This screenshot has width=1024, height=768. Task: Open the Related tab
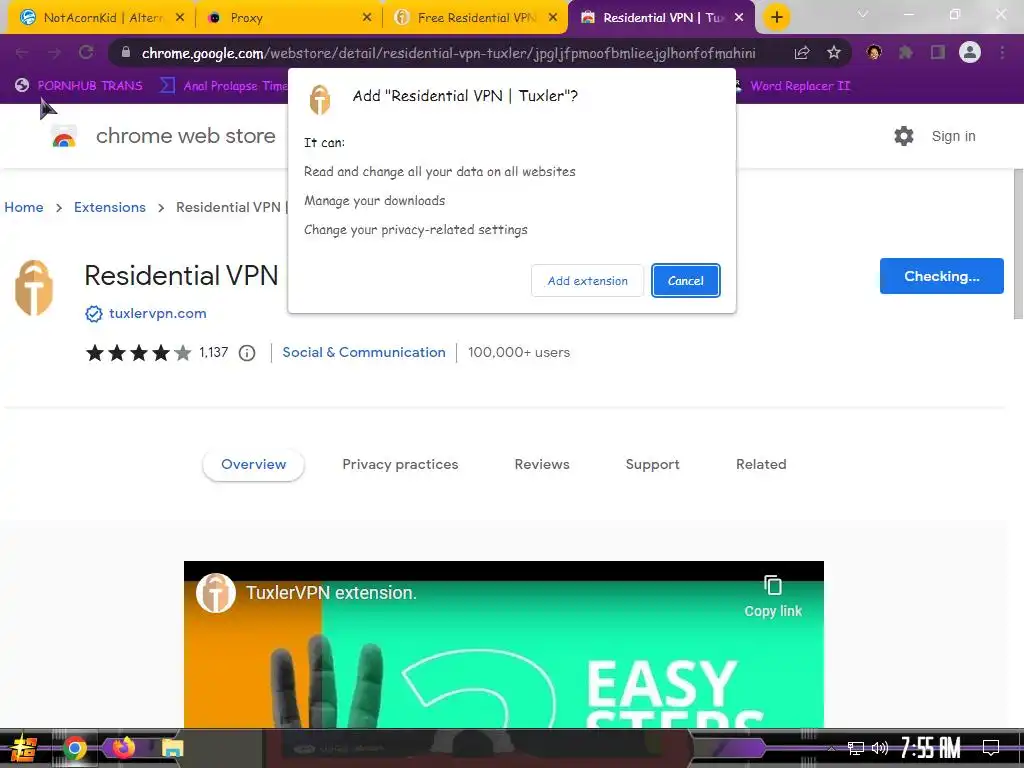point(761,464)
